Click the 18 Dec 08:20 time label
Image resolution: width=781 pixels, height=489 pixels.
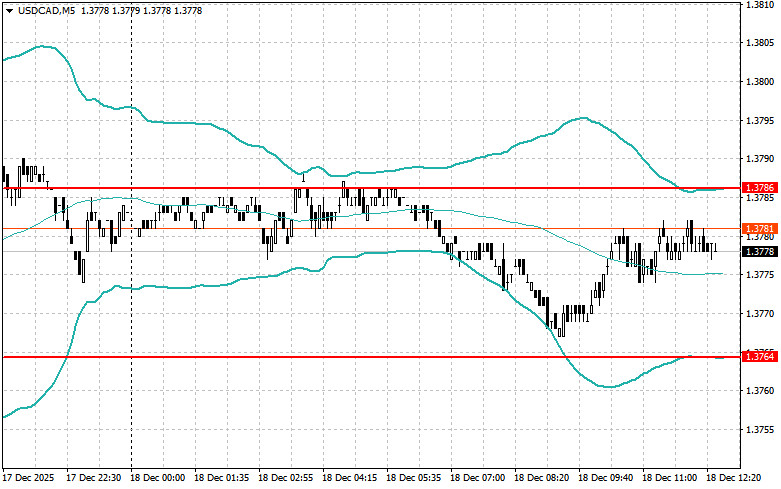[x=541, y=478]
